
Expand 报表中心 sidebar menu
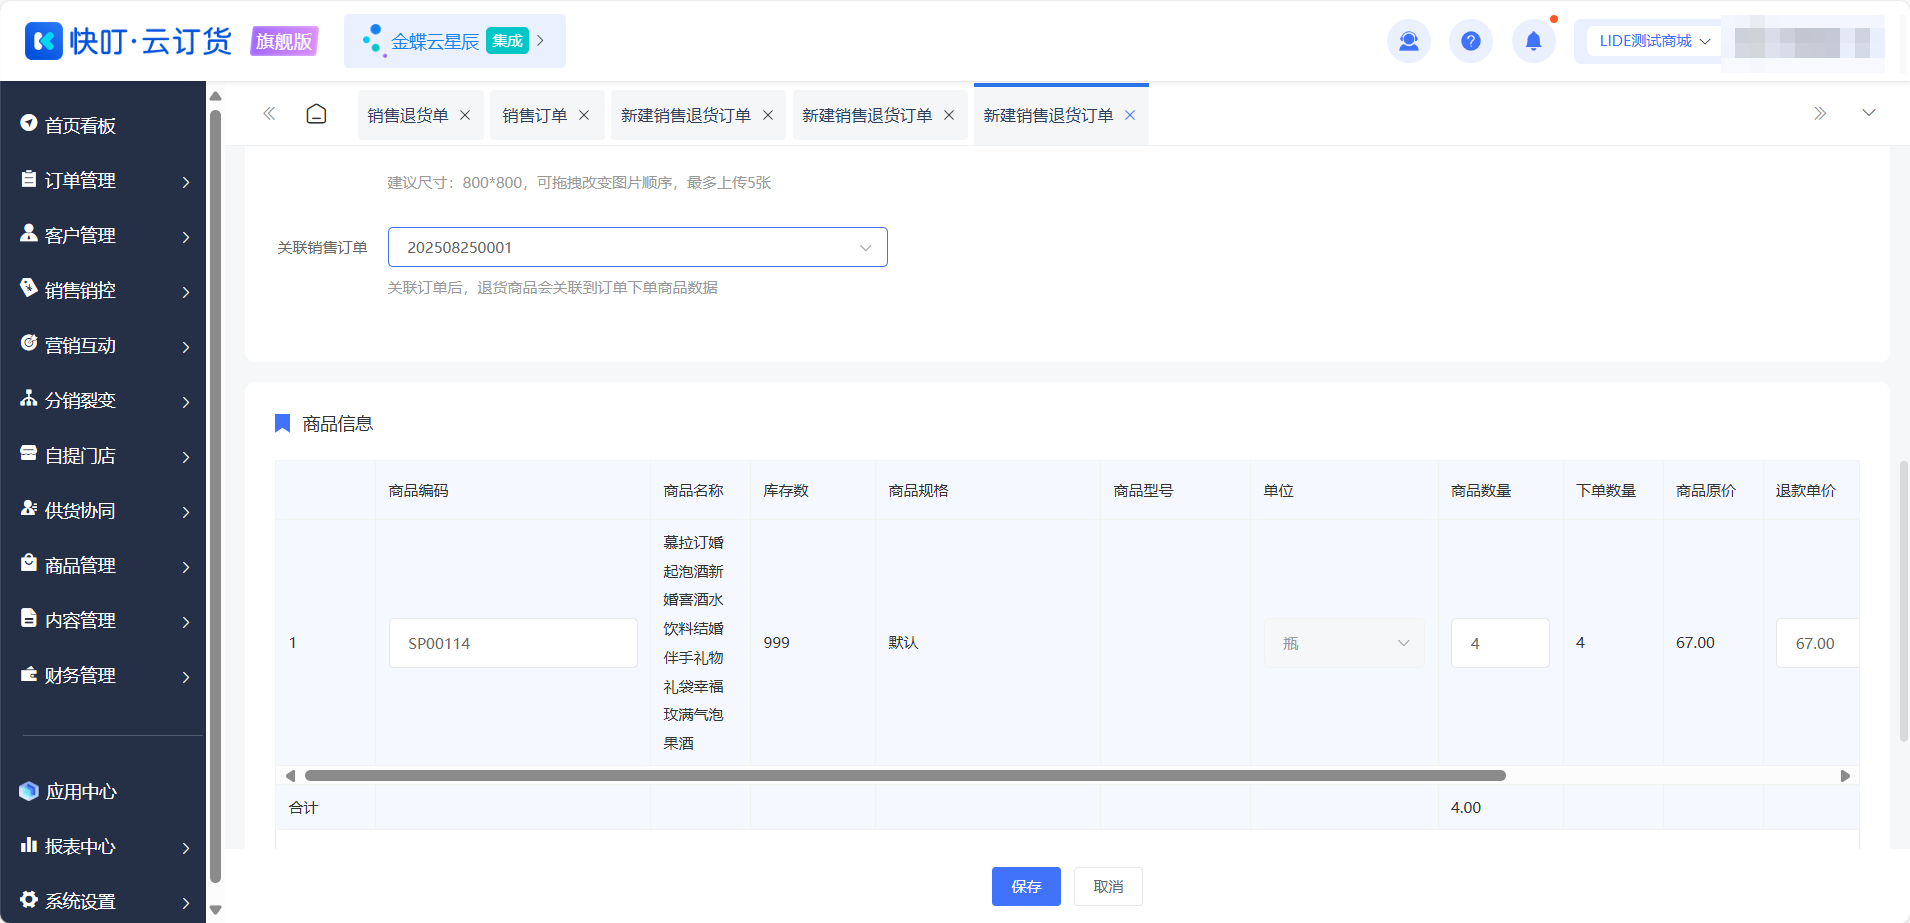click(104, 846)
